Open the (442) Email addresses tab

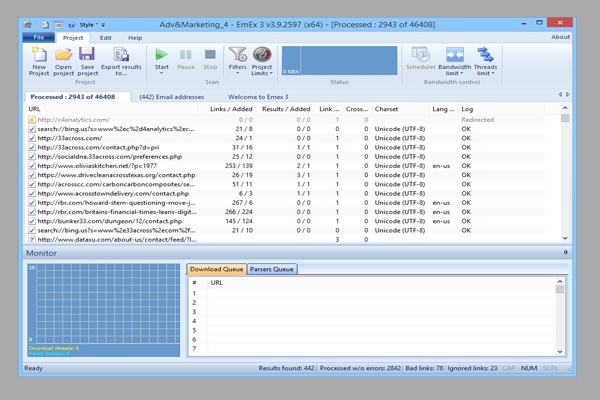point(173,96)
